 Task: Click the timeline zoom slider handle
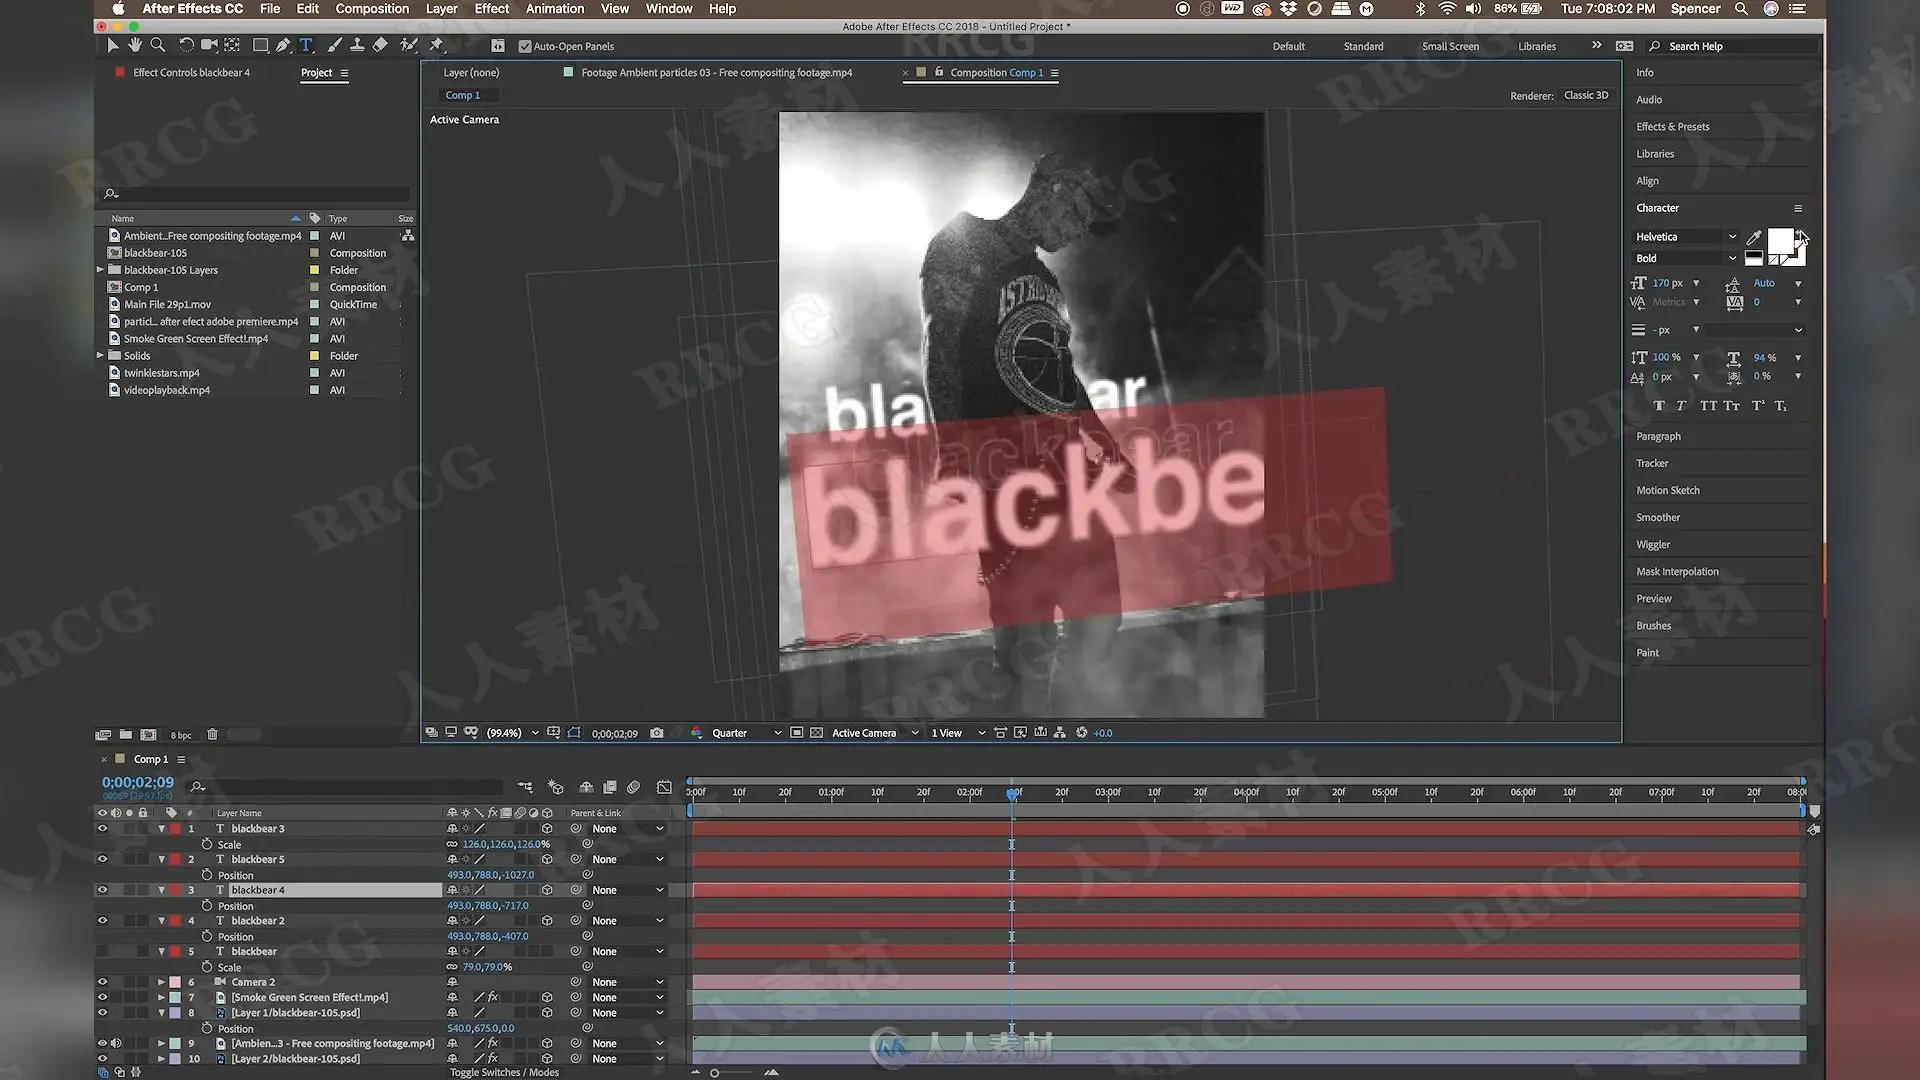(714, 1073)
